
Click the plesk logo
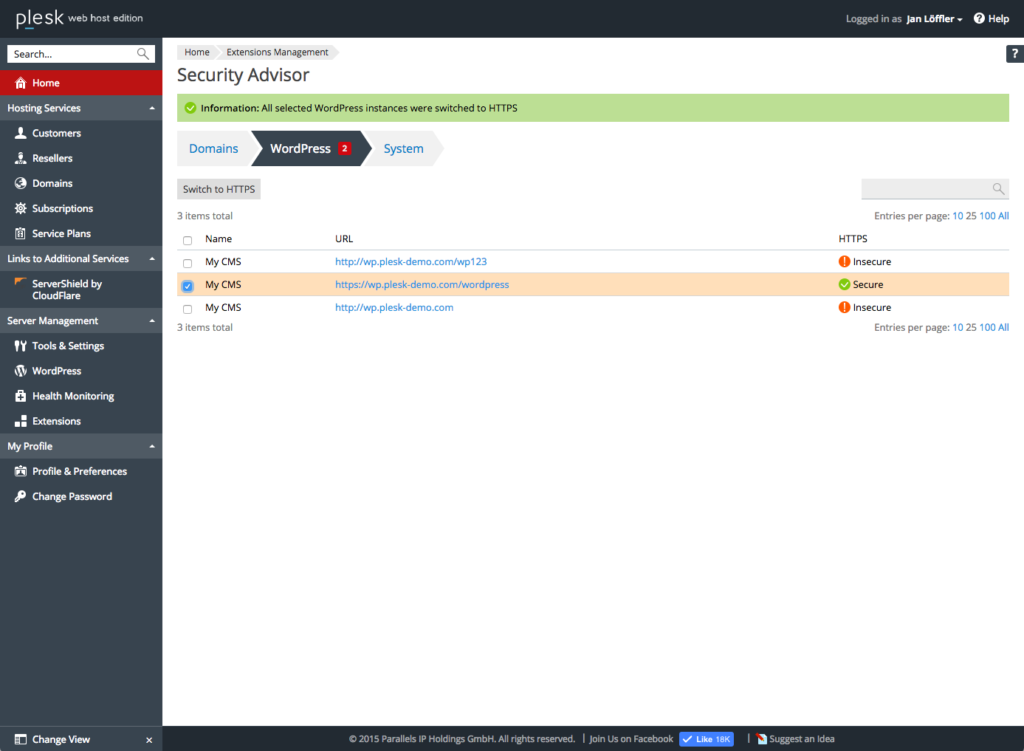point(40,18)
